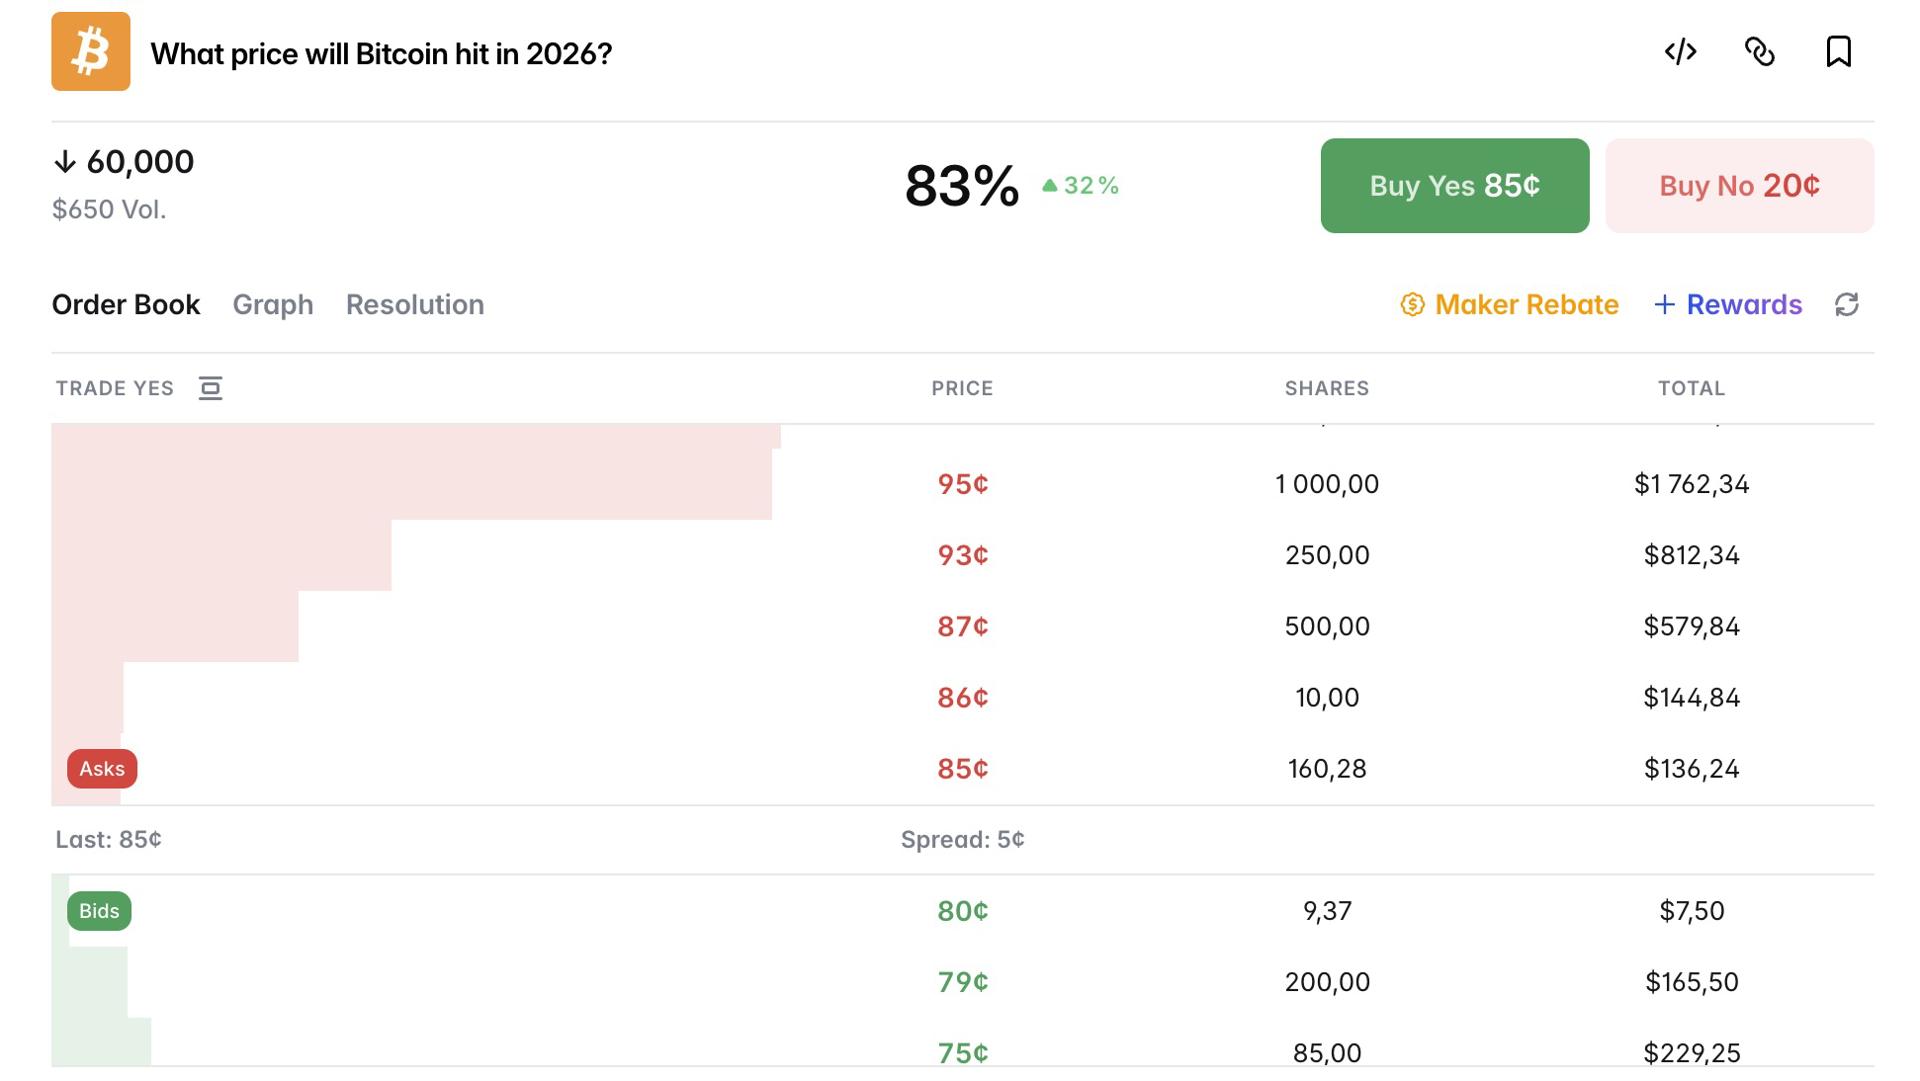1920x1081 pixels.
Task: Click the 60,000 price target label
Action: click(140, 162)
